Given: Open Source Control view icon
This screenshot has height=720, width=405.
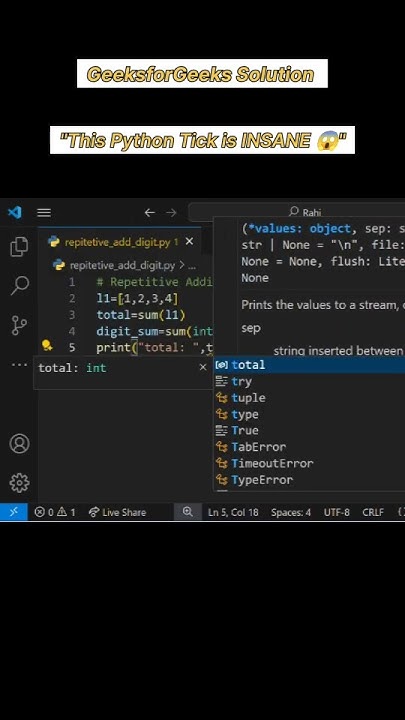Looking at the screenshot, I should [19, 326].
